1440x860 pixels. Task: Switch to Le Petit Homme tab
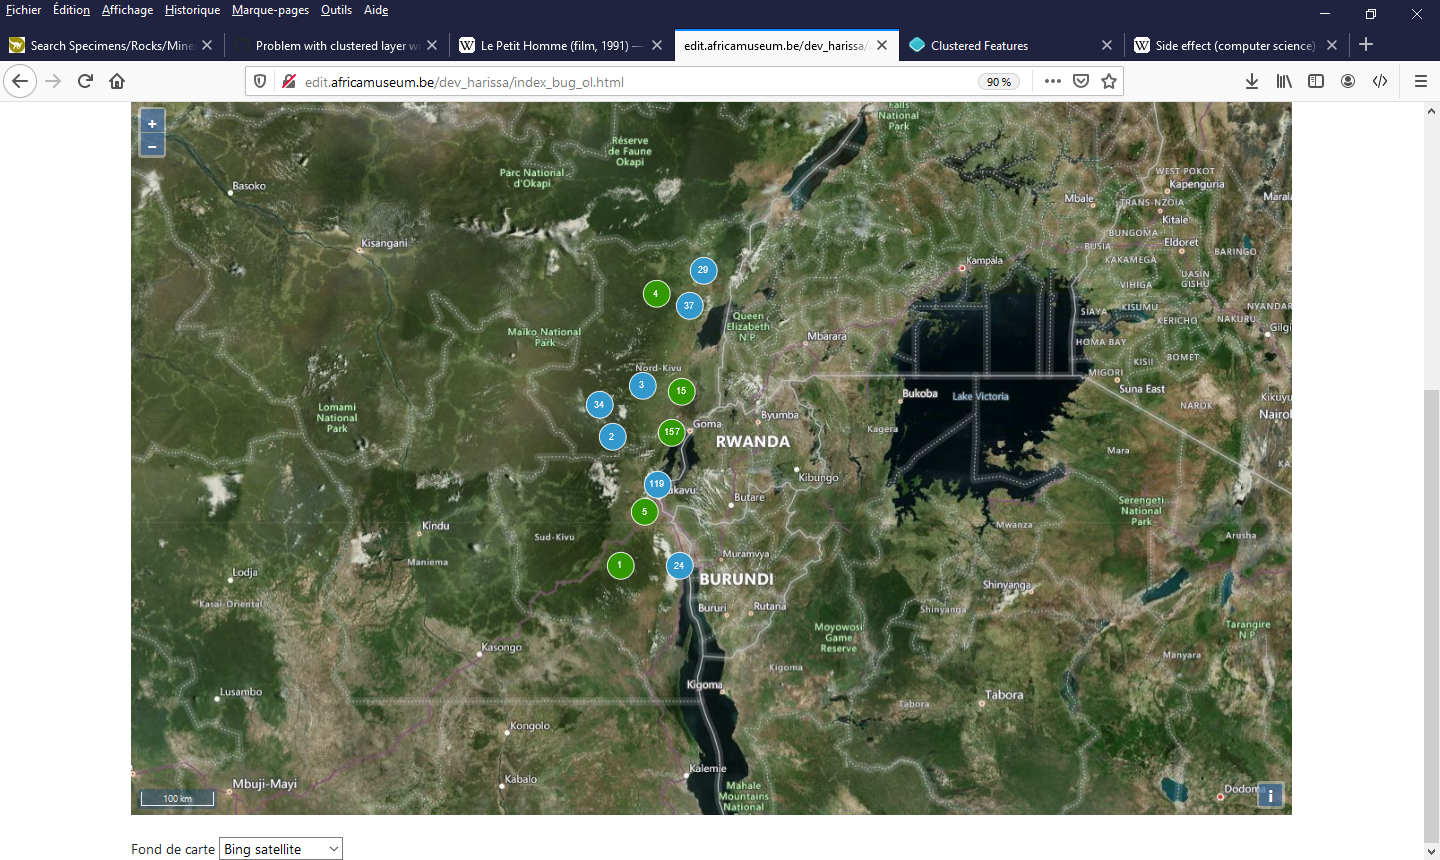561,45
